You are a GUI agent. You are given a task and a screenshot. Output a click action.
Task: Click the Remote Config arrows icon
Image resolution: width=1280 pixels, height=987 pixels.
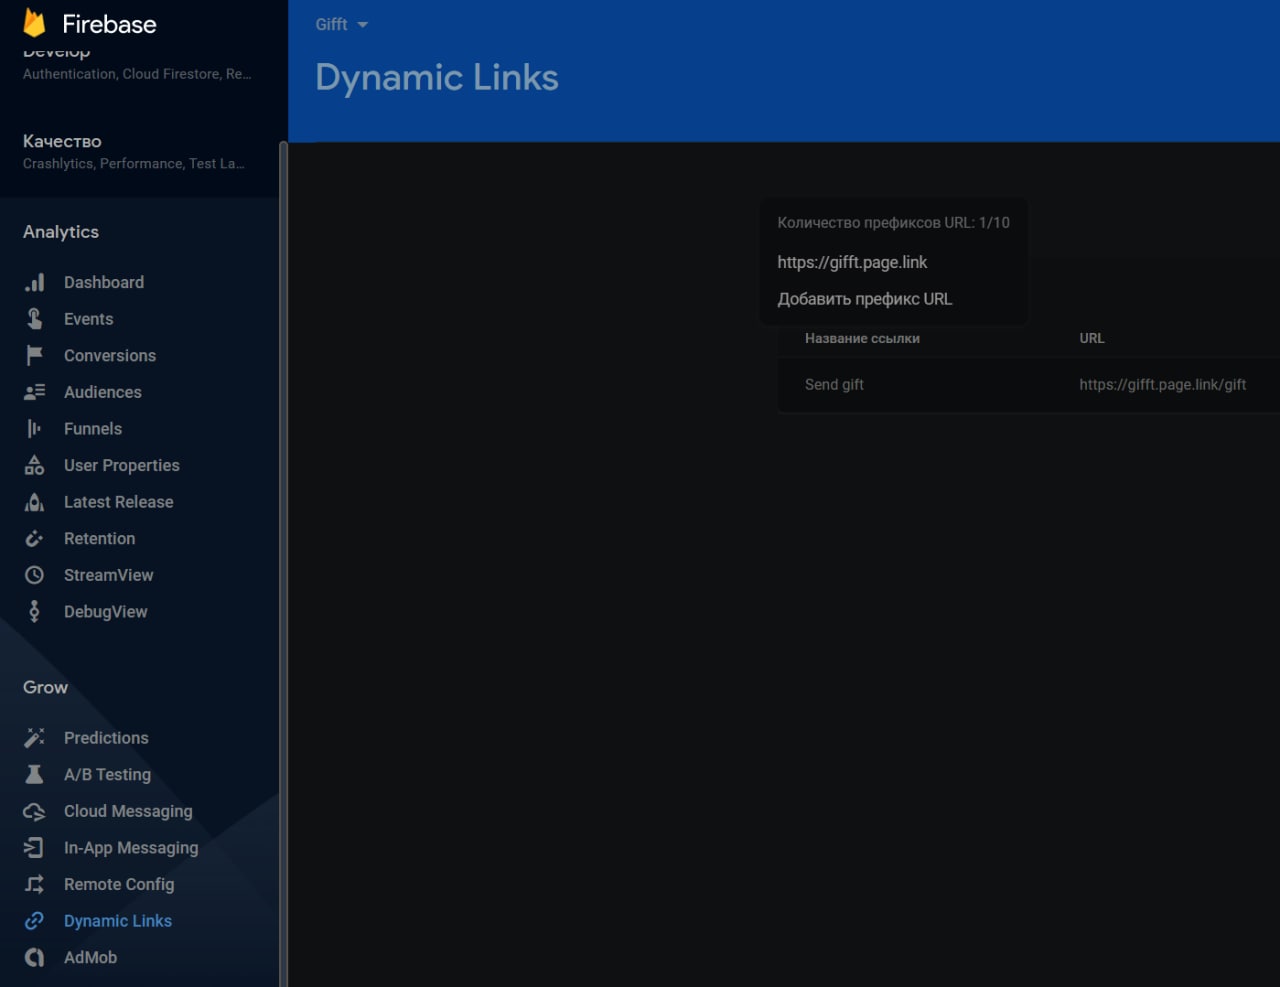coord(34,885)
